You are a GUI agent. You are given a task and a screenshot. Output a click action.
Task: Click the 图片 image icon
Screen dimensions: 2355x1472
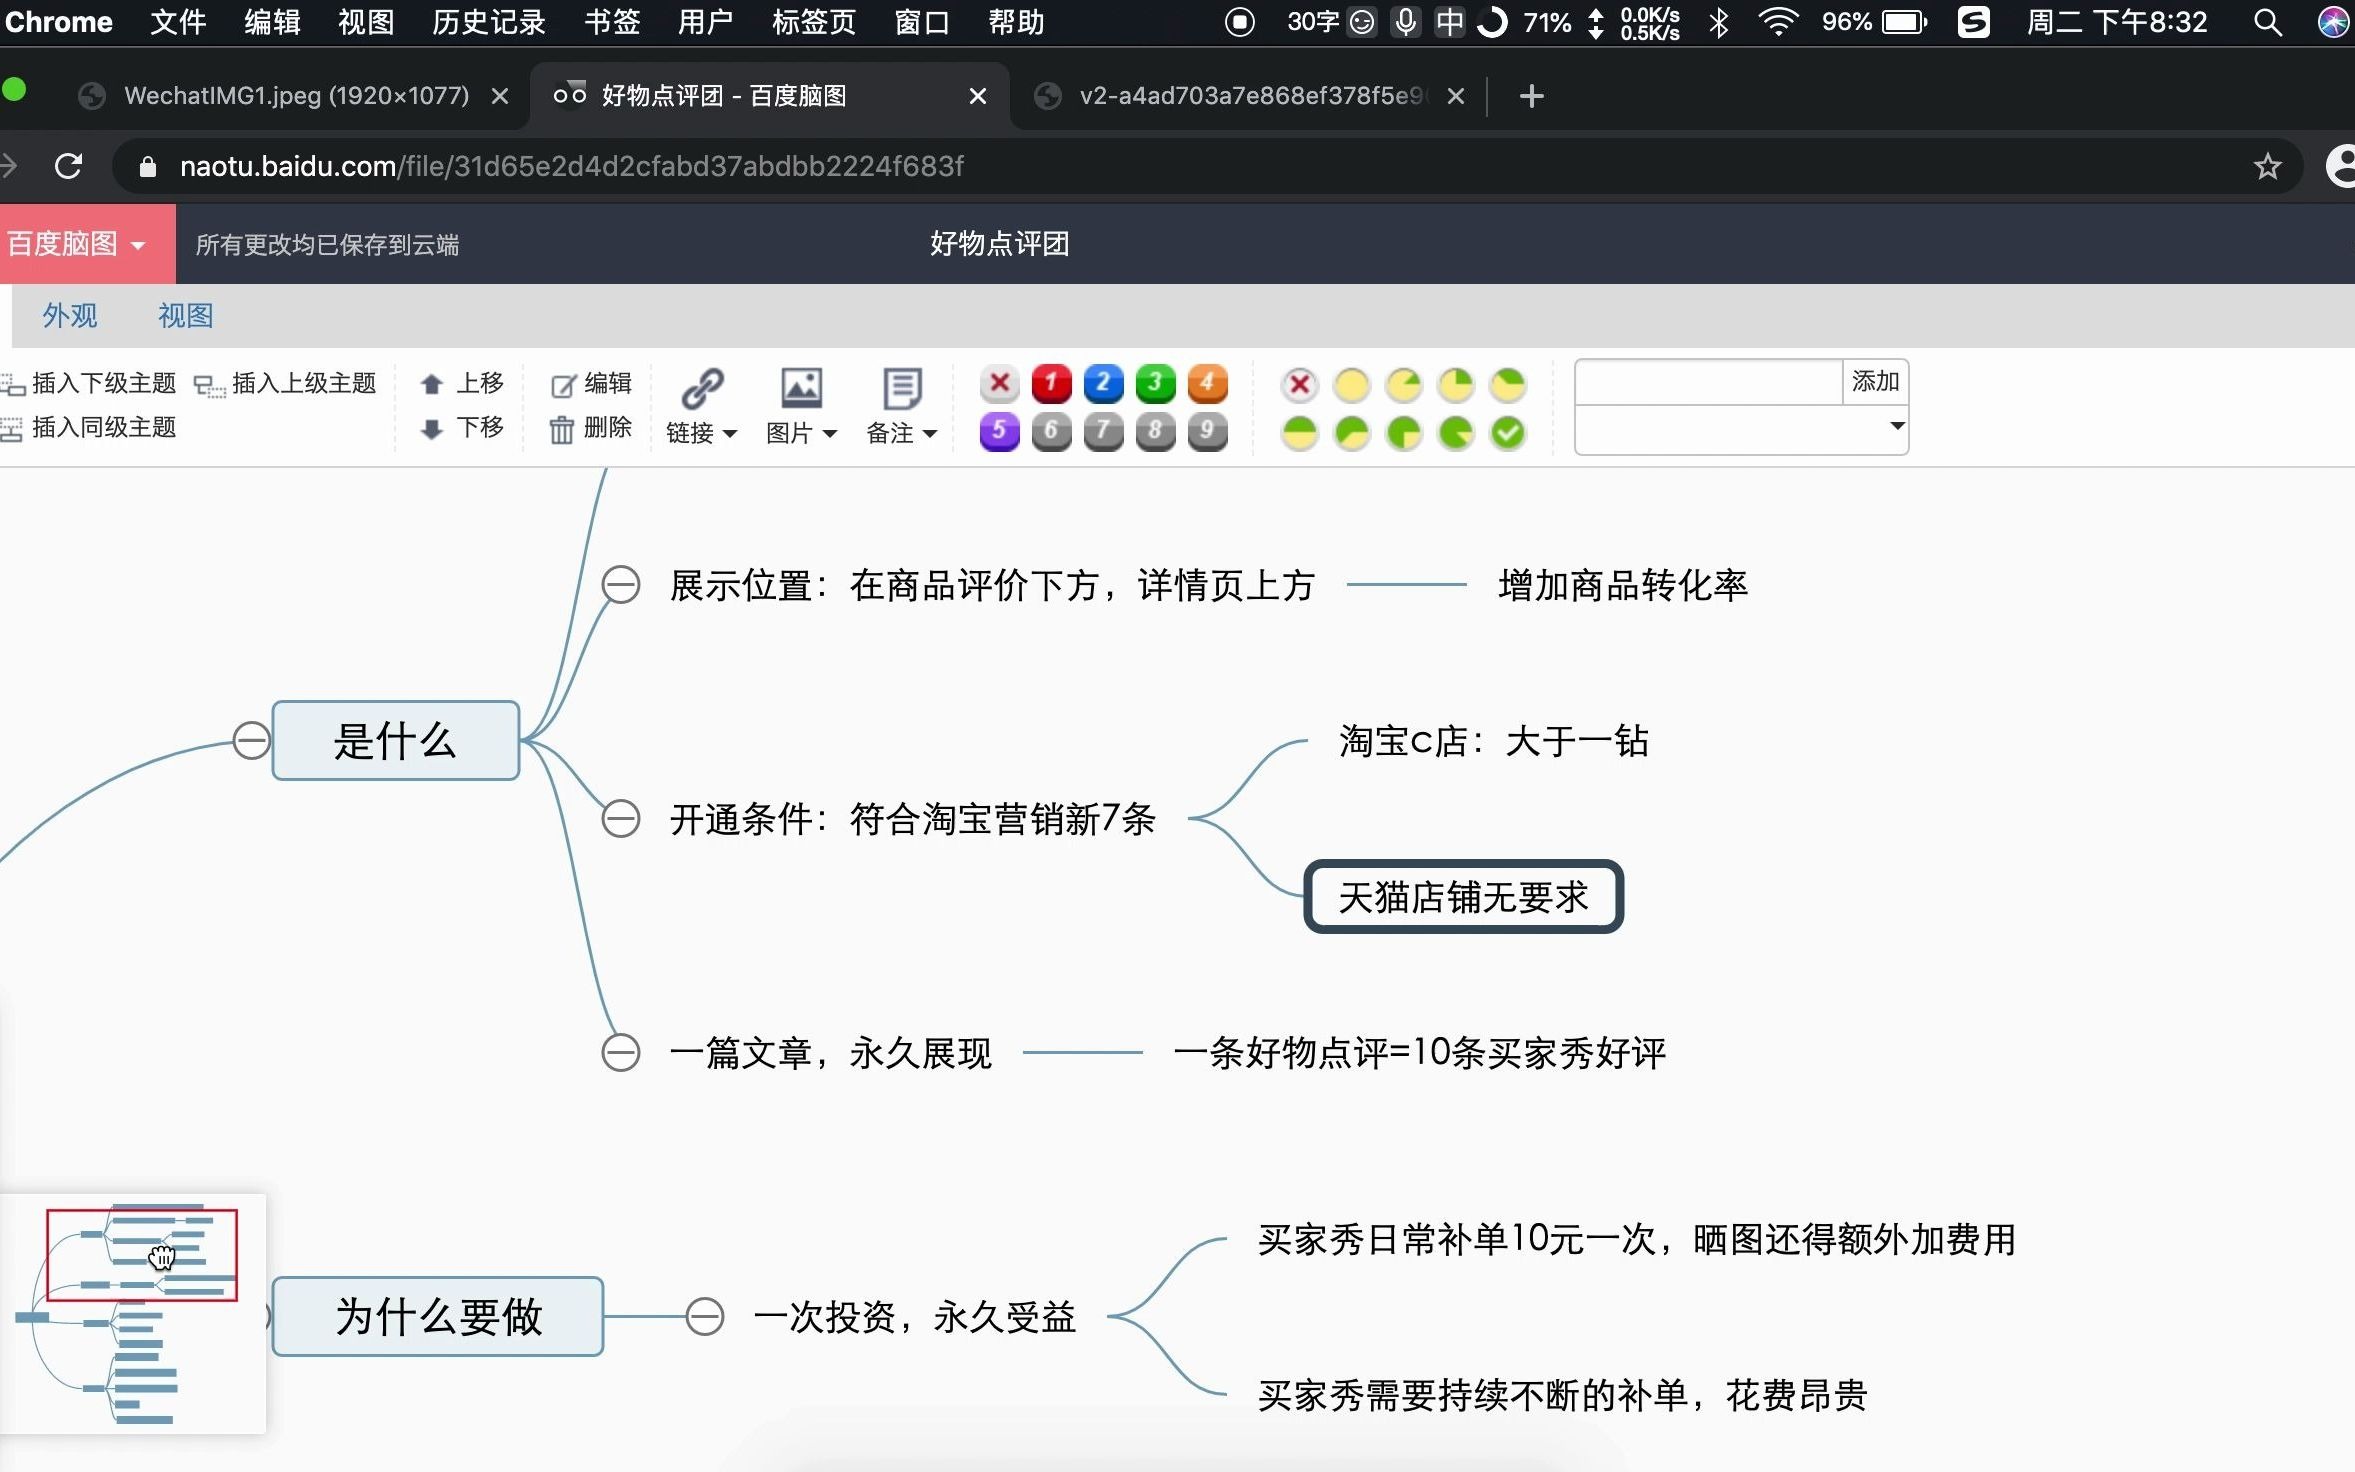tap(801, 388)
